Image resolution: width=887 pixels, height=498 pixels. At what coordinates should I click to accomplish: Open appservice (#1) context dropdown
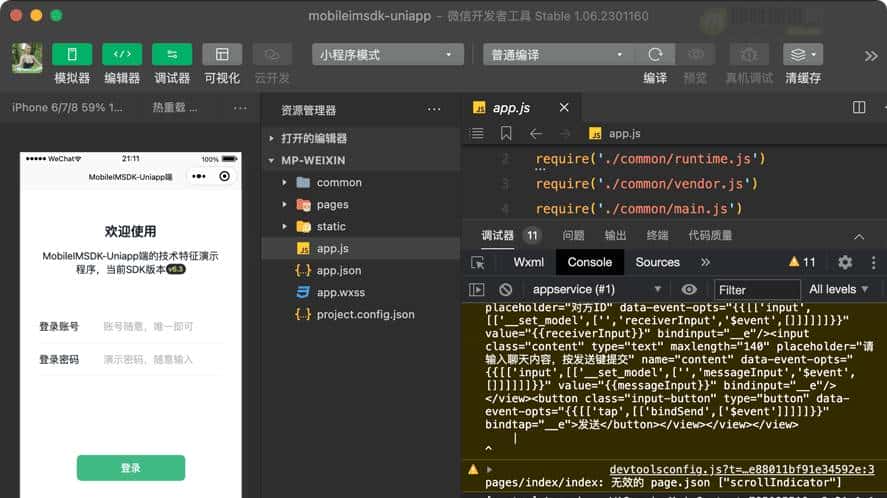(596, 290)
